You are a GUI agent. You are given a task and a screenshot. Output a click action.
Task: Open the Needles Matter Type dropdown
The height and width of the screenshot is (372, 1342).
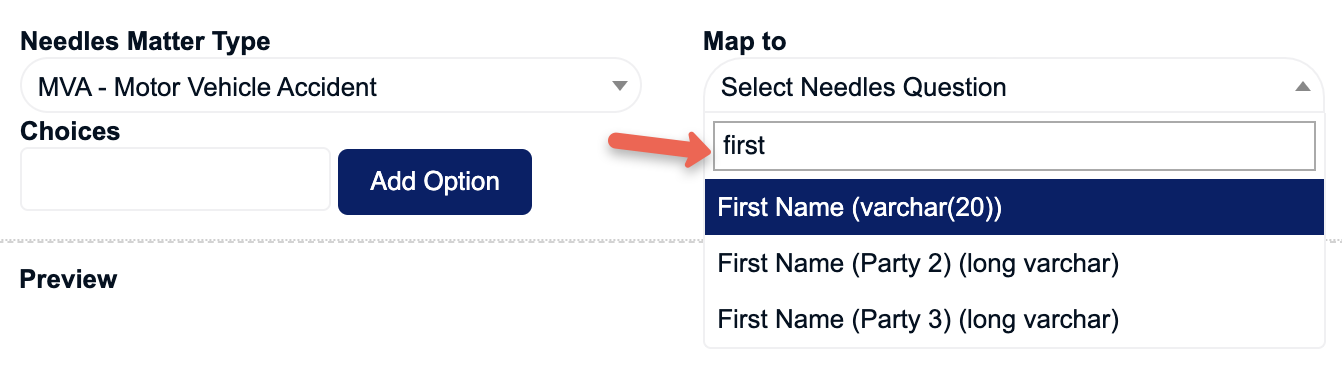(x=330, y=87)
